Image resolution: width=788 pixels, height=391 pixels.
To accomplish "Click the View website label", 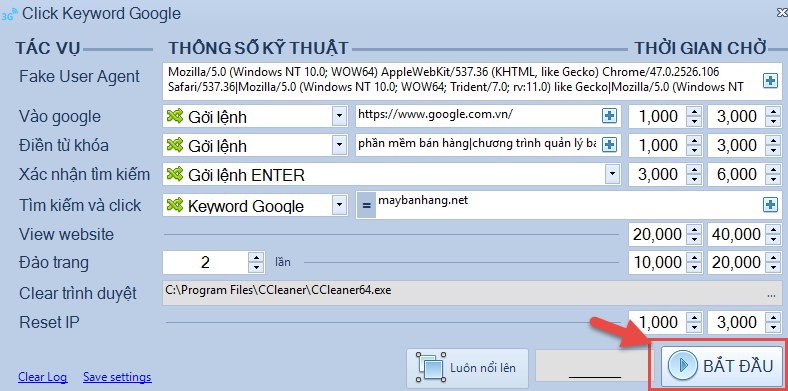I will click(66, 234).
